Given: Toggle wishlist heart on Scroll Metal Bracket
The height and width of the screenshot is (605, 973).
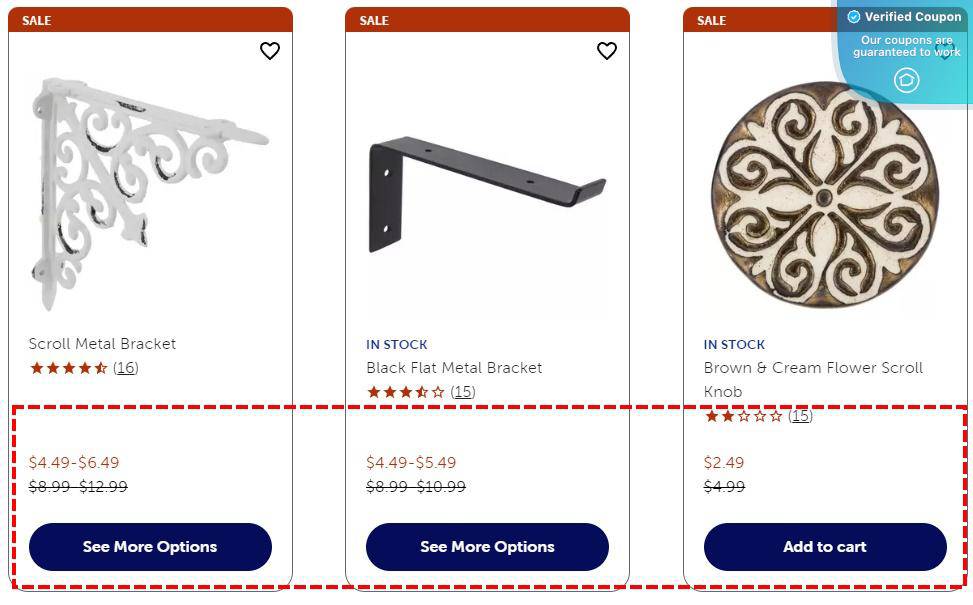Looking at the screenshot, I should click(x=269, y=50).
